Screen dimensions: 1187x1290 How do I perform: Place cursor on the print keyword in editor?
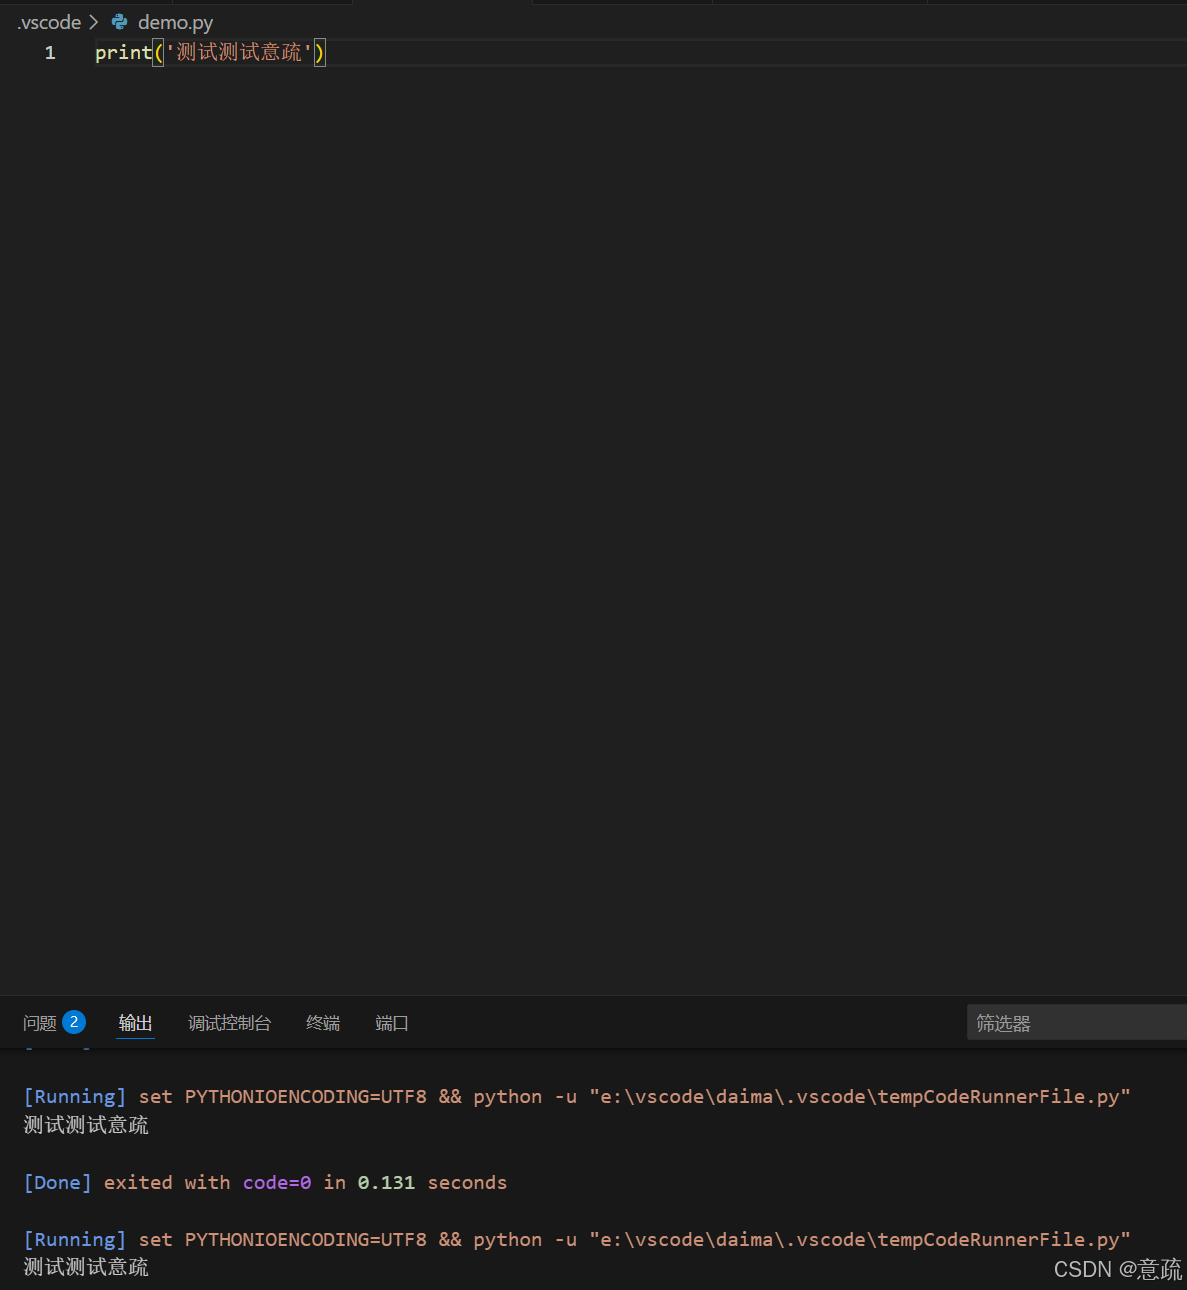click(x=123, y=53)
